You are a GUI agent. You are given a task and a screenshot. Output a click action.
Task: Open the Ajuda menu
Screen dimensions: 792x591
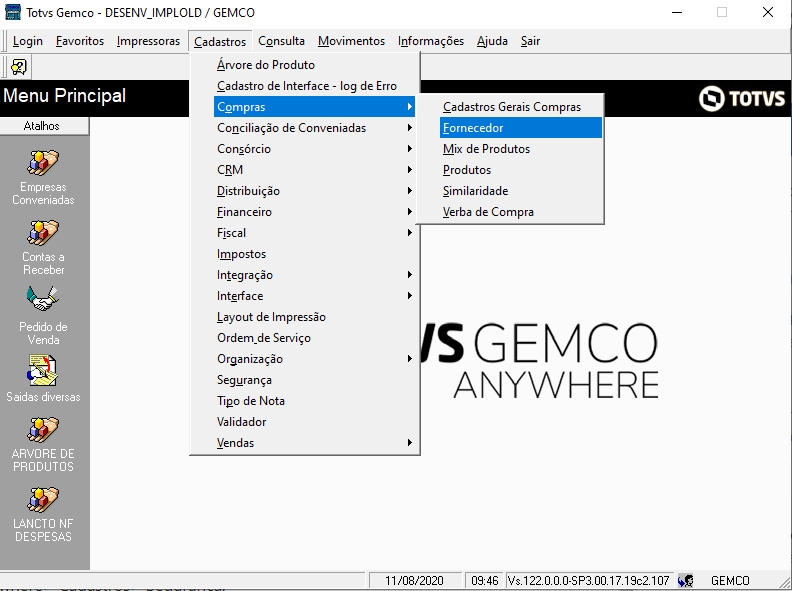492,41
